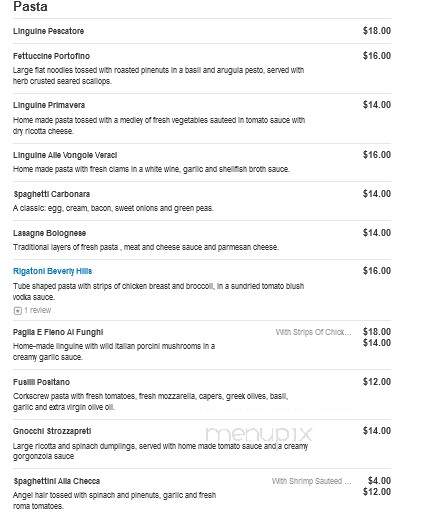438x517 pixels.
Task: Select the Lasagne Bolognese title
Action: coord(50,233)
